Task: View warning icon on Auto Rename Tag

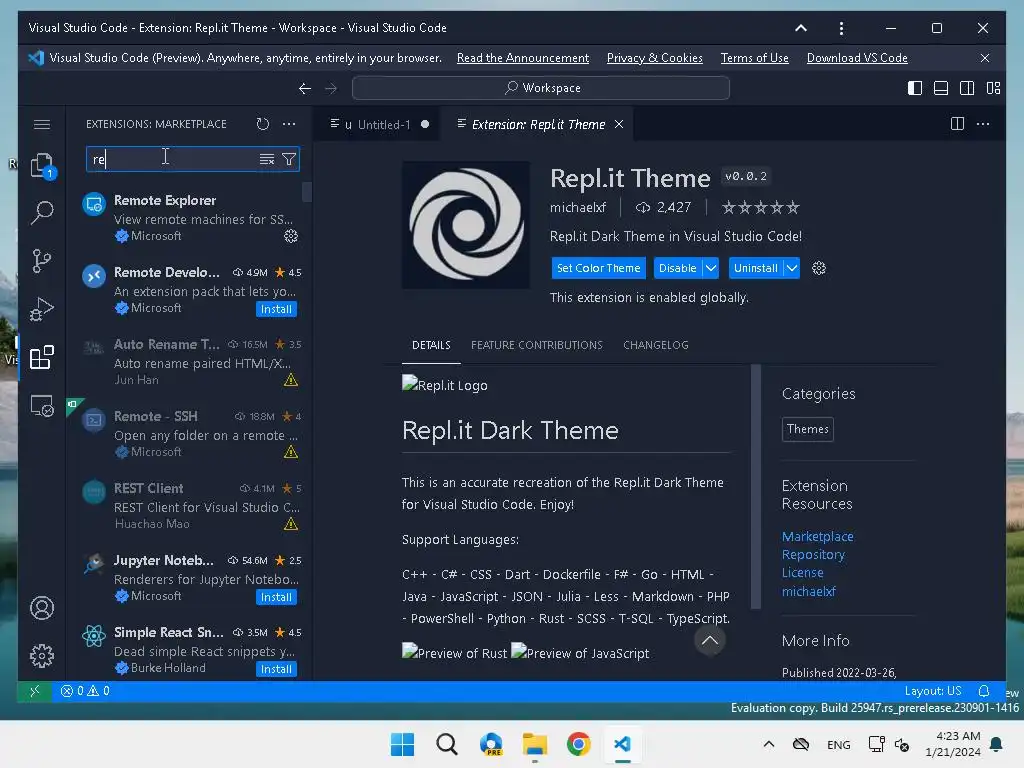Action: coord(291,380)
